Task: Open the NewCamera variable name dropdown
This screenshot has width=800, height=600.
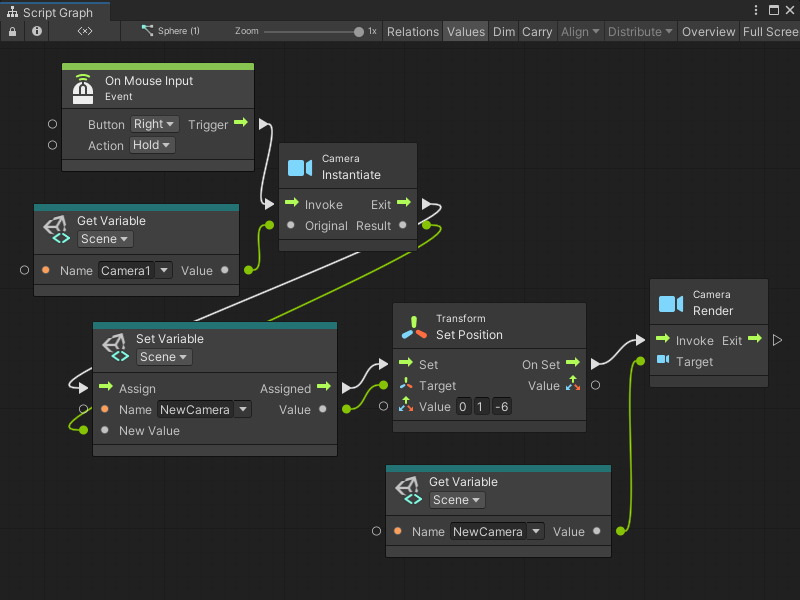Action: 203,409
